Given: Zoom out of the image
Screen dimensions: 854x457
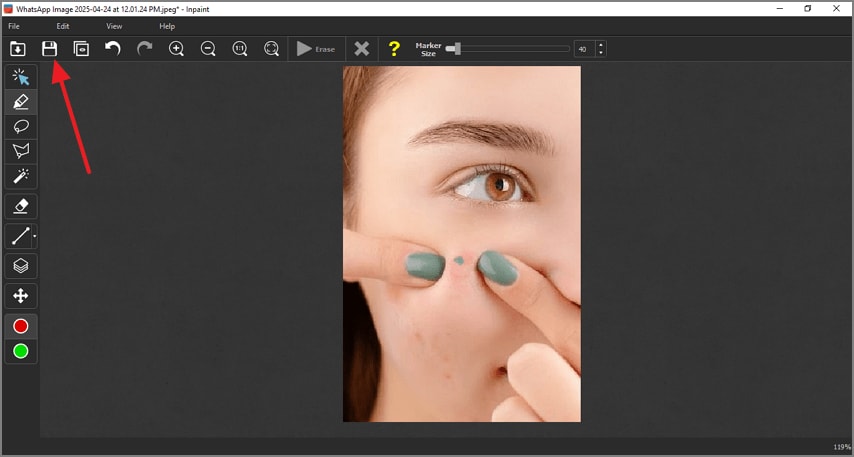Looking at the screenshot, I should tap(208, 49).
